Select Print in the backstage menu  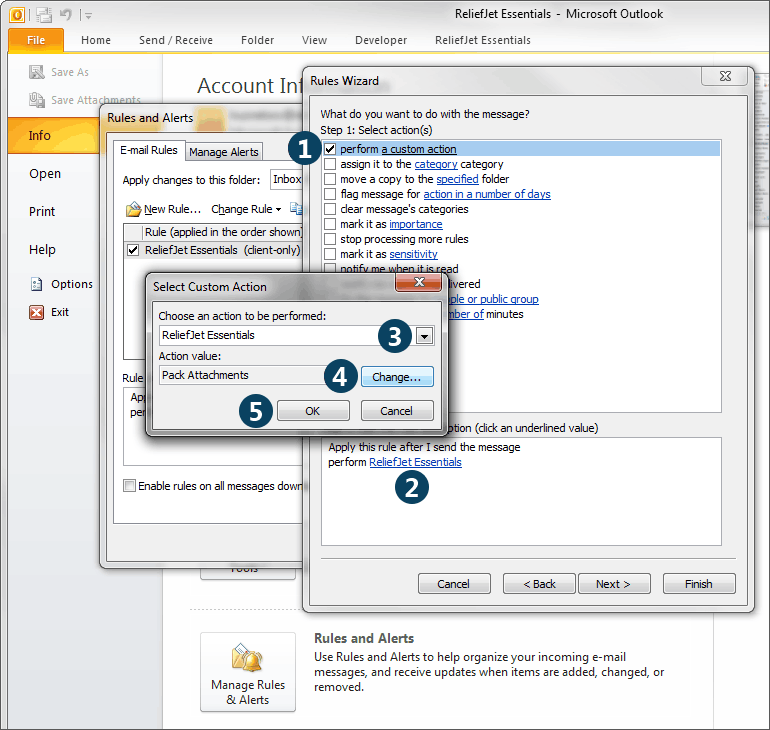42,212
